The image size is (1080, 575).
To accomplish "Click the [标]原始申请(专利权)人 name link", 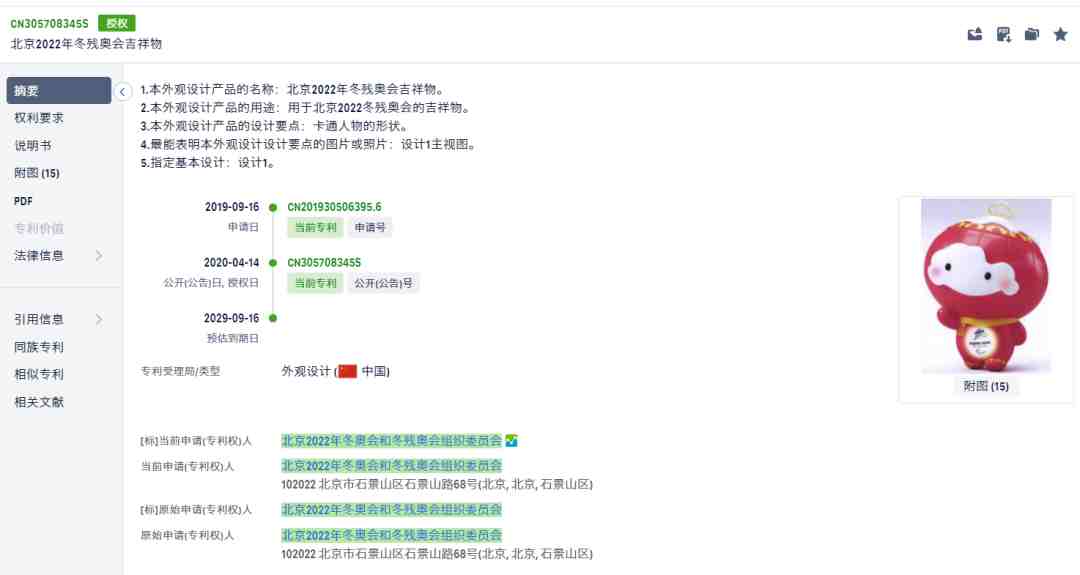I will [x=391, y=510].
